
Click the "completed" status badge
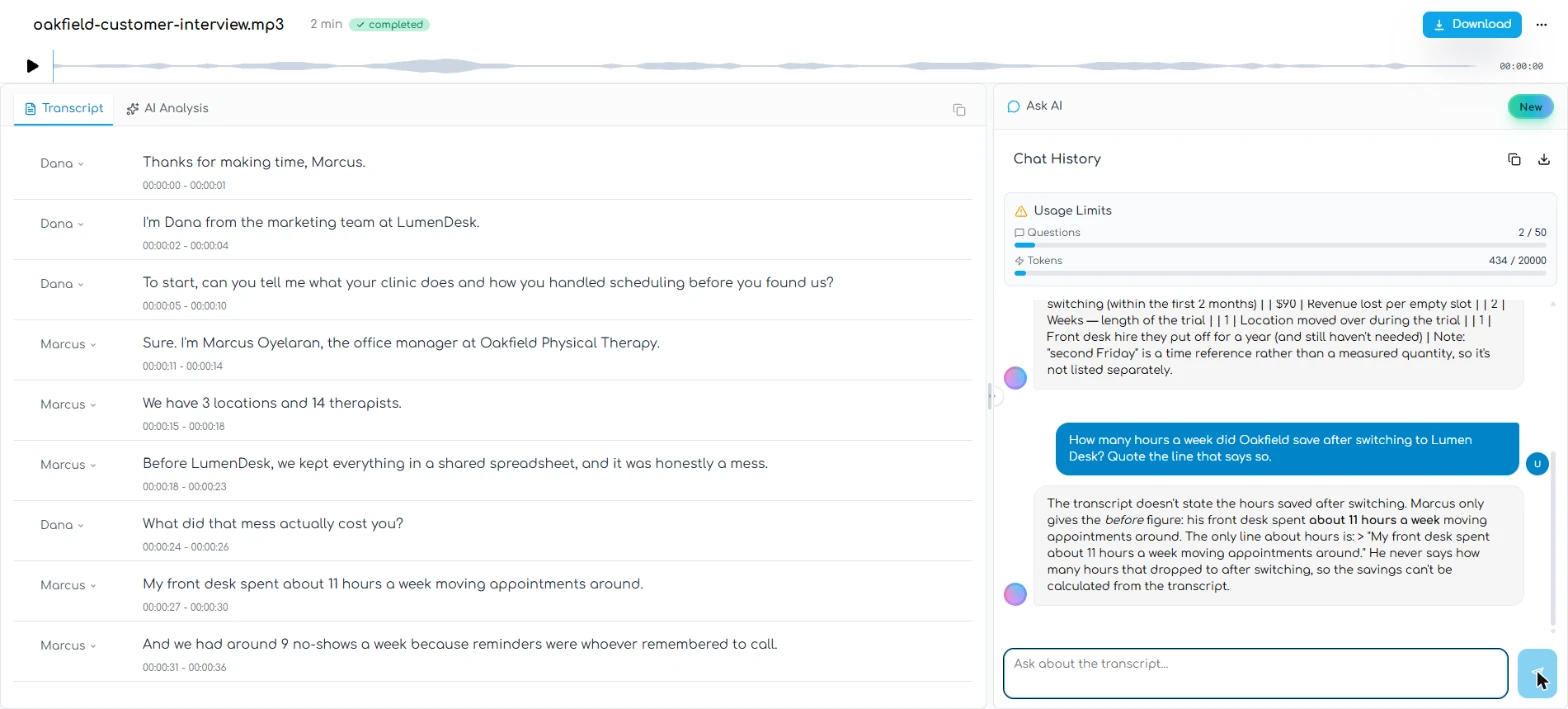pos(389,25)
